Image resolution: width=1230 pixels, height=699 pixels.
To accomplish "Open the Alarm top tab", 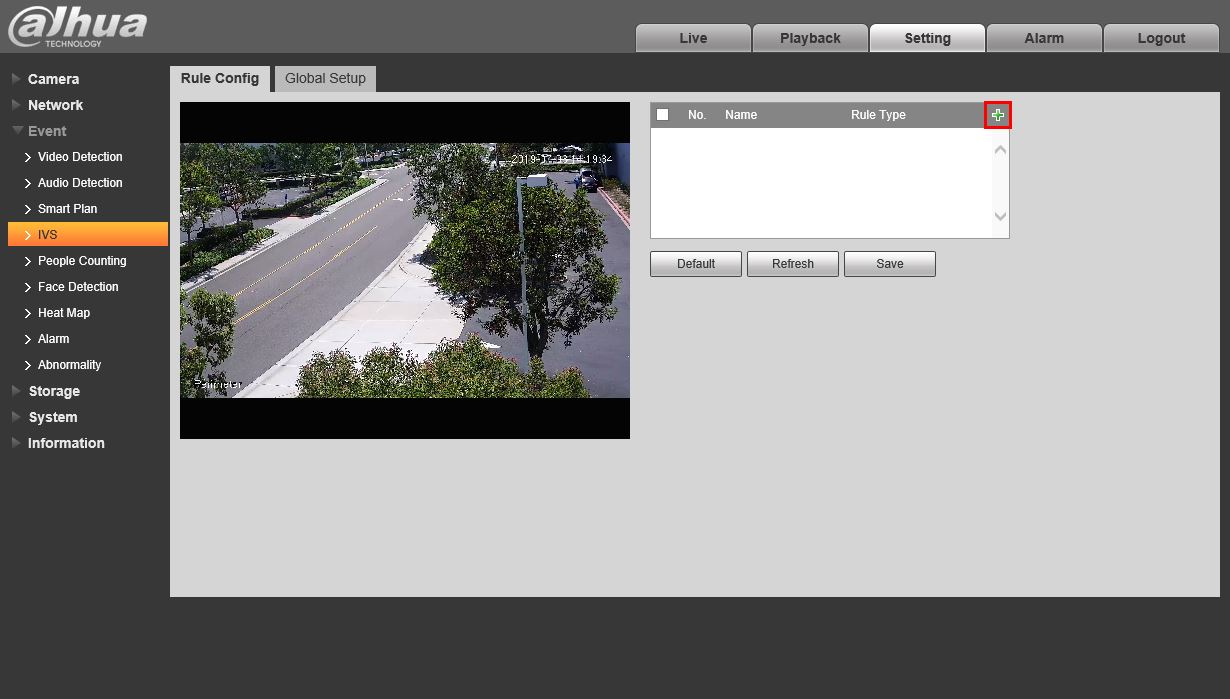I will 1044,38.
